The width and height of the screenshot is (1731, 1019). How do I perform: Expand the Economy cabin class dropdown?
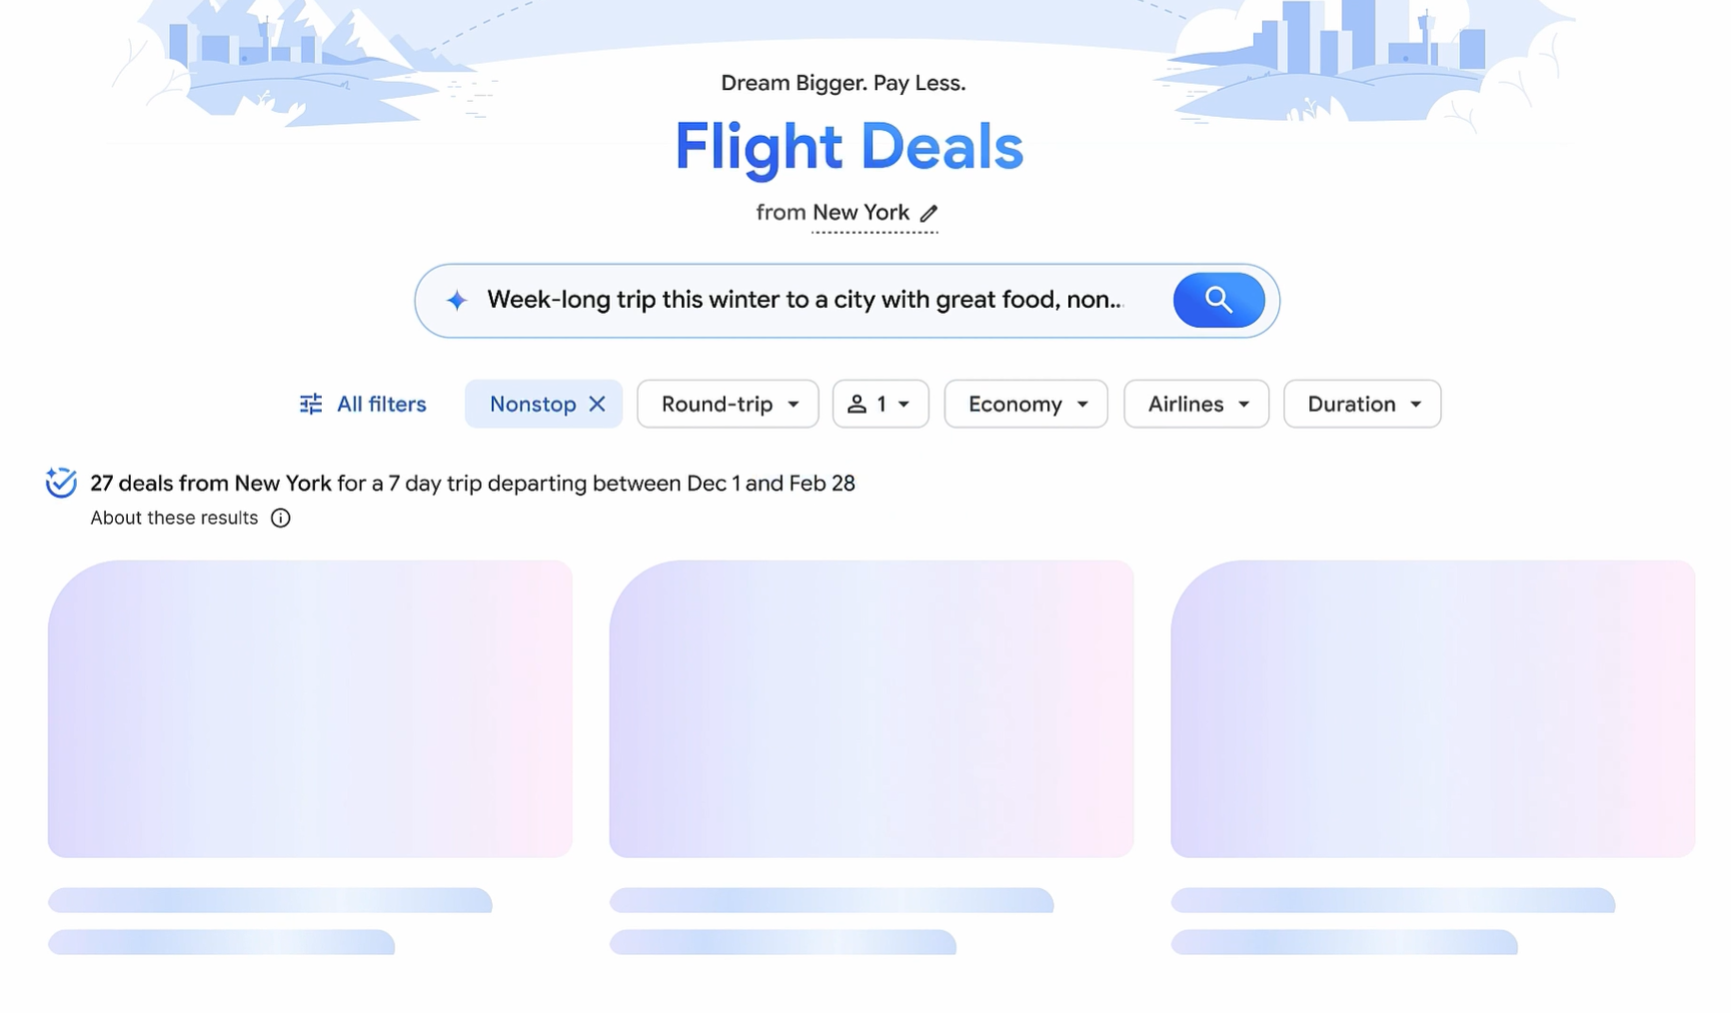[1026, 404]
